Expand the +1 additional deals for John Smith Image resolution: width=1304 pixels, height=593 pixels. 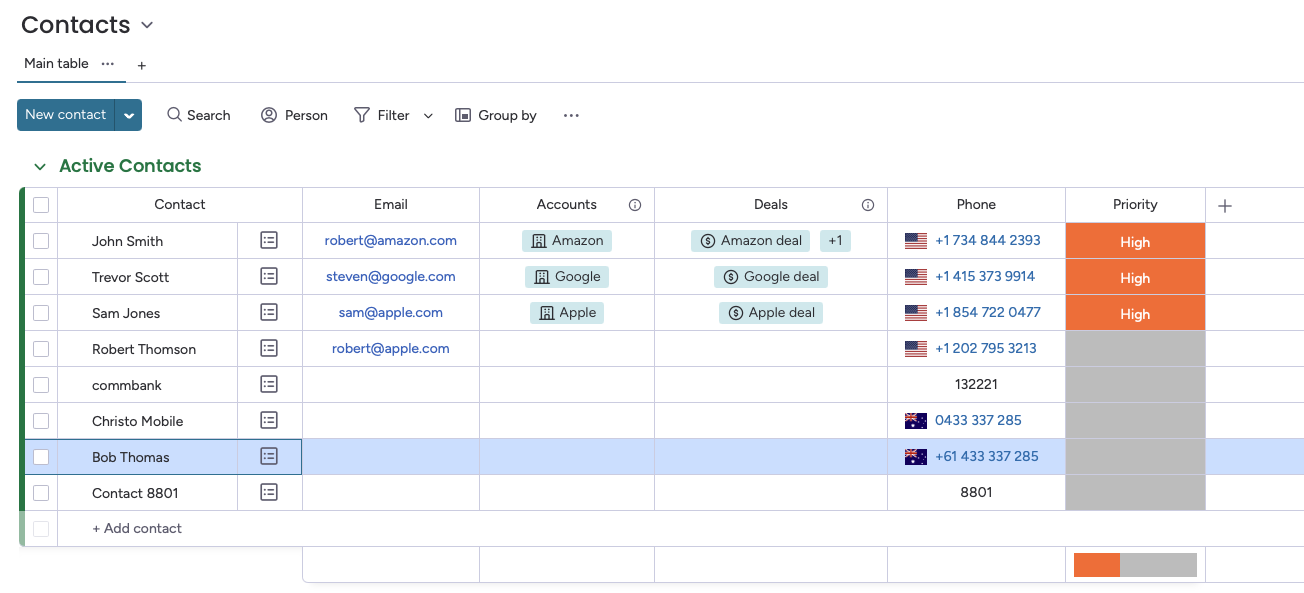tap(835, 240)
